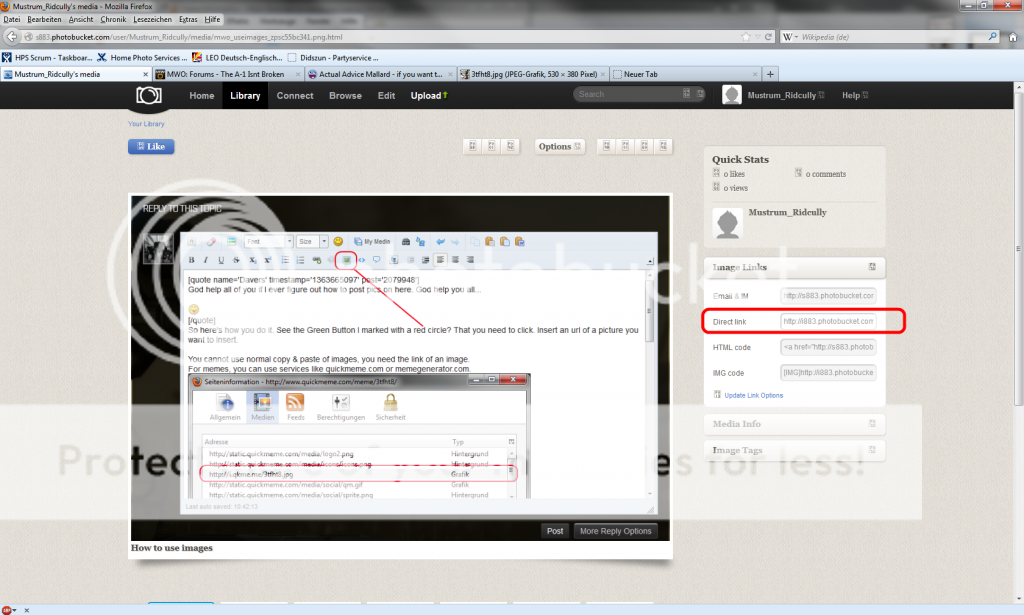Expand the Media Info panel
The height and width of the screenshot is (615, 1024).
pyautogui.click(x=872, y=423)
